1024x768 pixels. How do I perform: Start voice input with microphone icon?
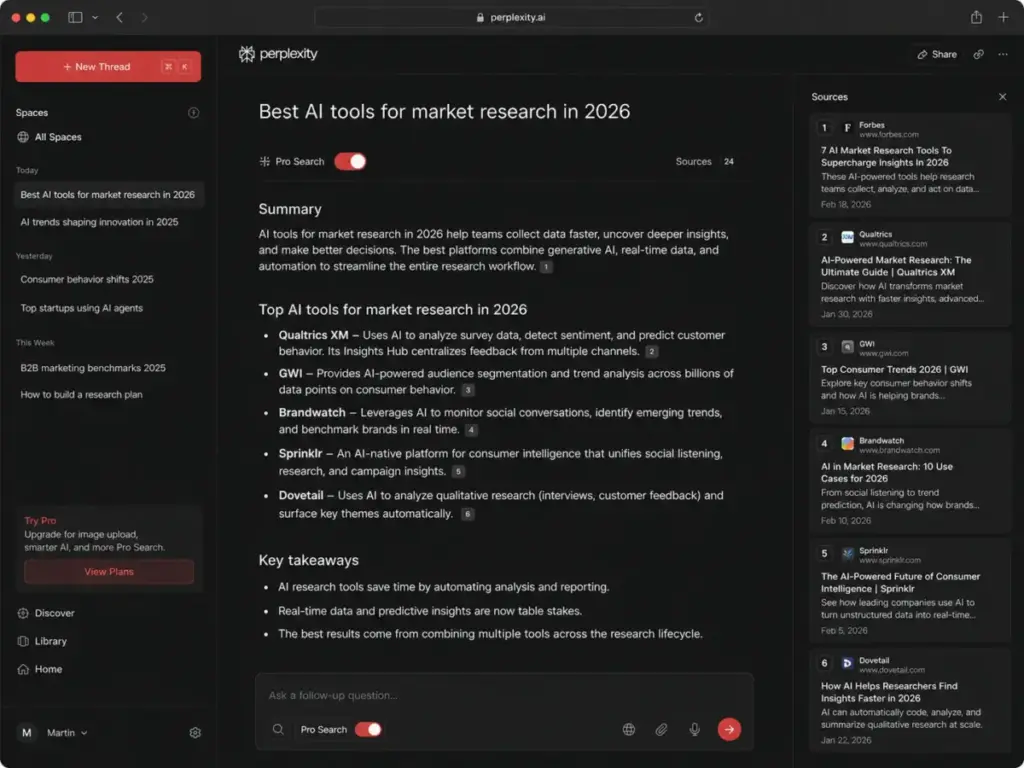pyautogui.click(x=694, y=729)
